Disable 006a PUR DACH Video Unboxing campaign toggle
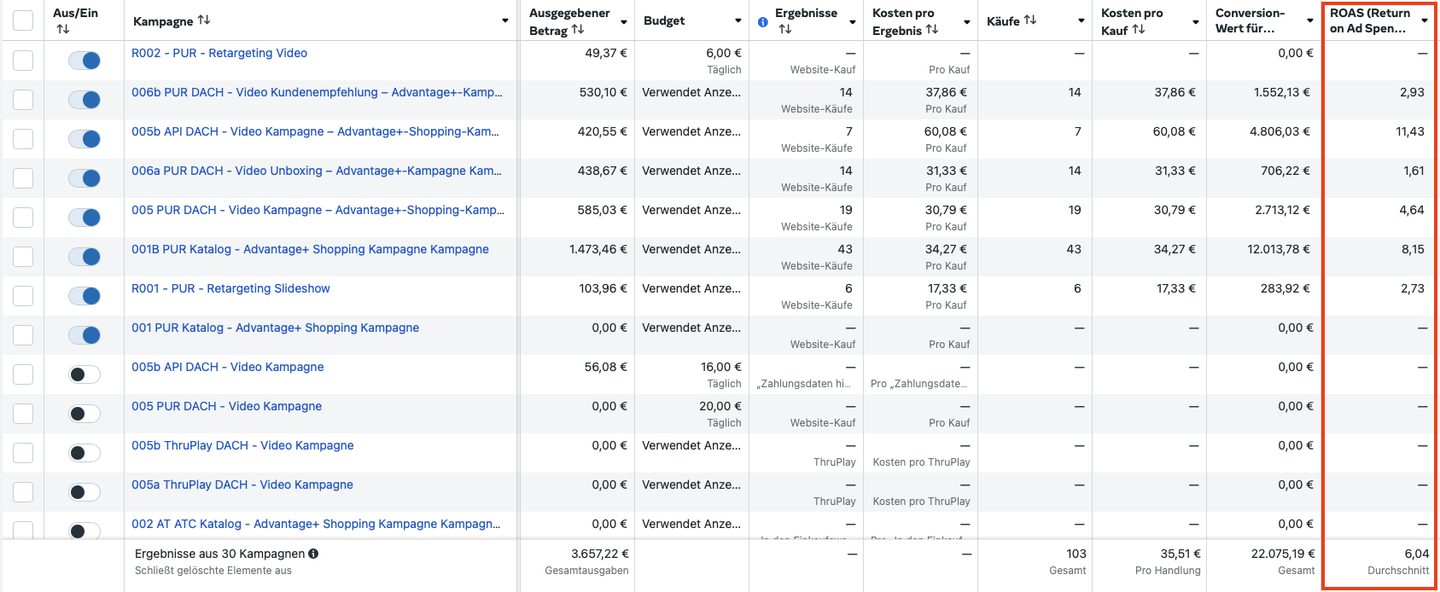The height and width of the screenshot is (592, 1440). pyautogui.click(x=85, y=178)
